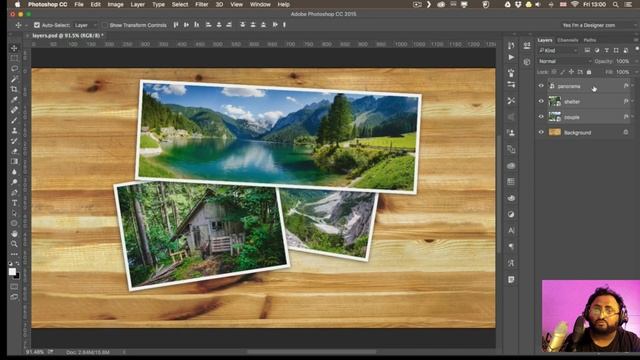The width and height of the screenshot is (640, 360).
Task: Open the Fill dropdown arrow
Action: pyautogui.click(x=636, y=72)
